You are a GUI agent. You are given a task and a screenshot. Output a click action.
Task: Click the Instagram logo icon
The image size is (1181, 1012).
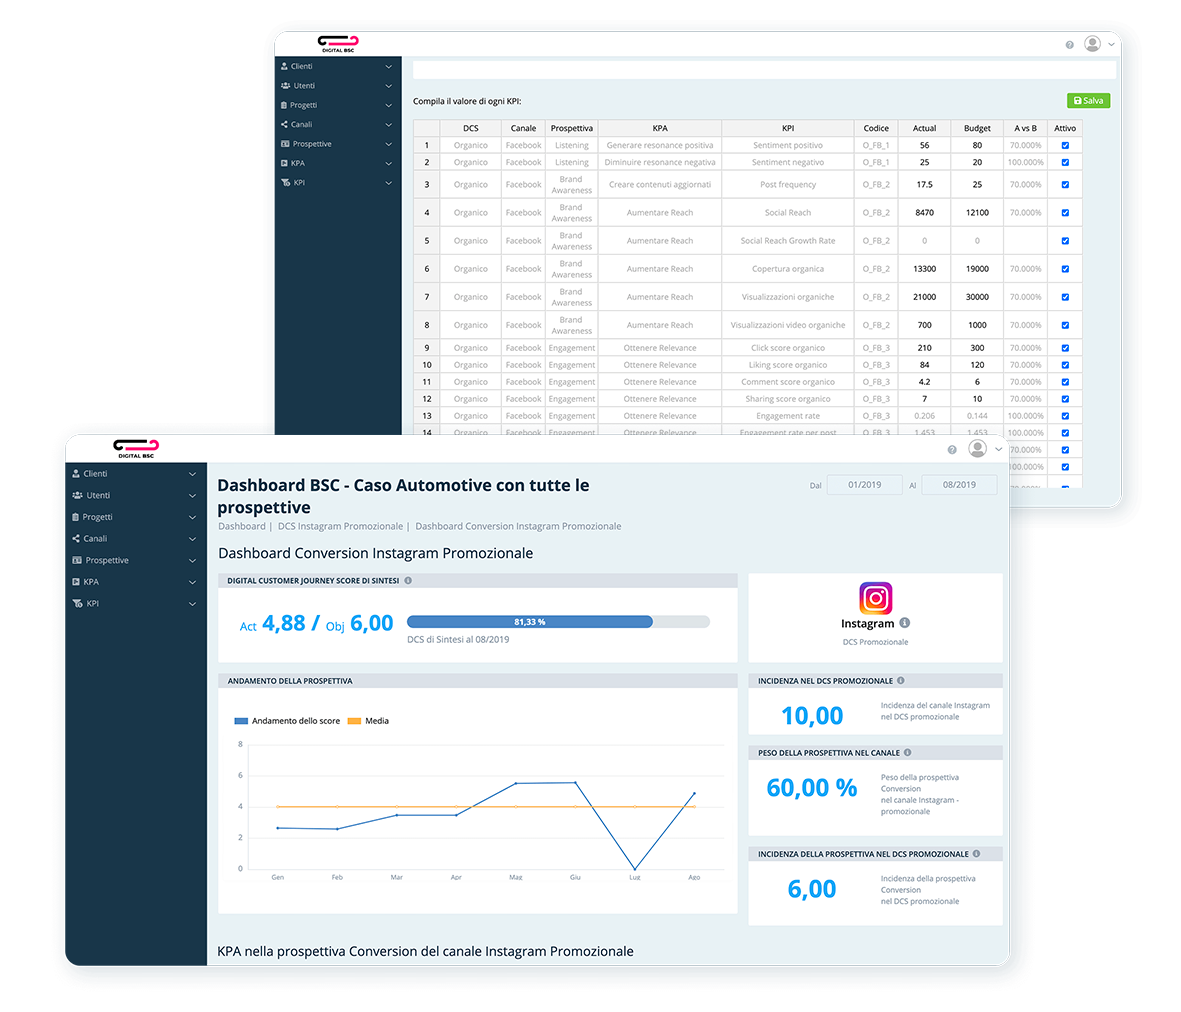pyautogui.click(x=875, y=598)
